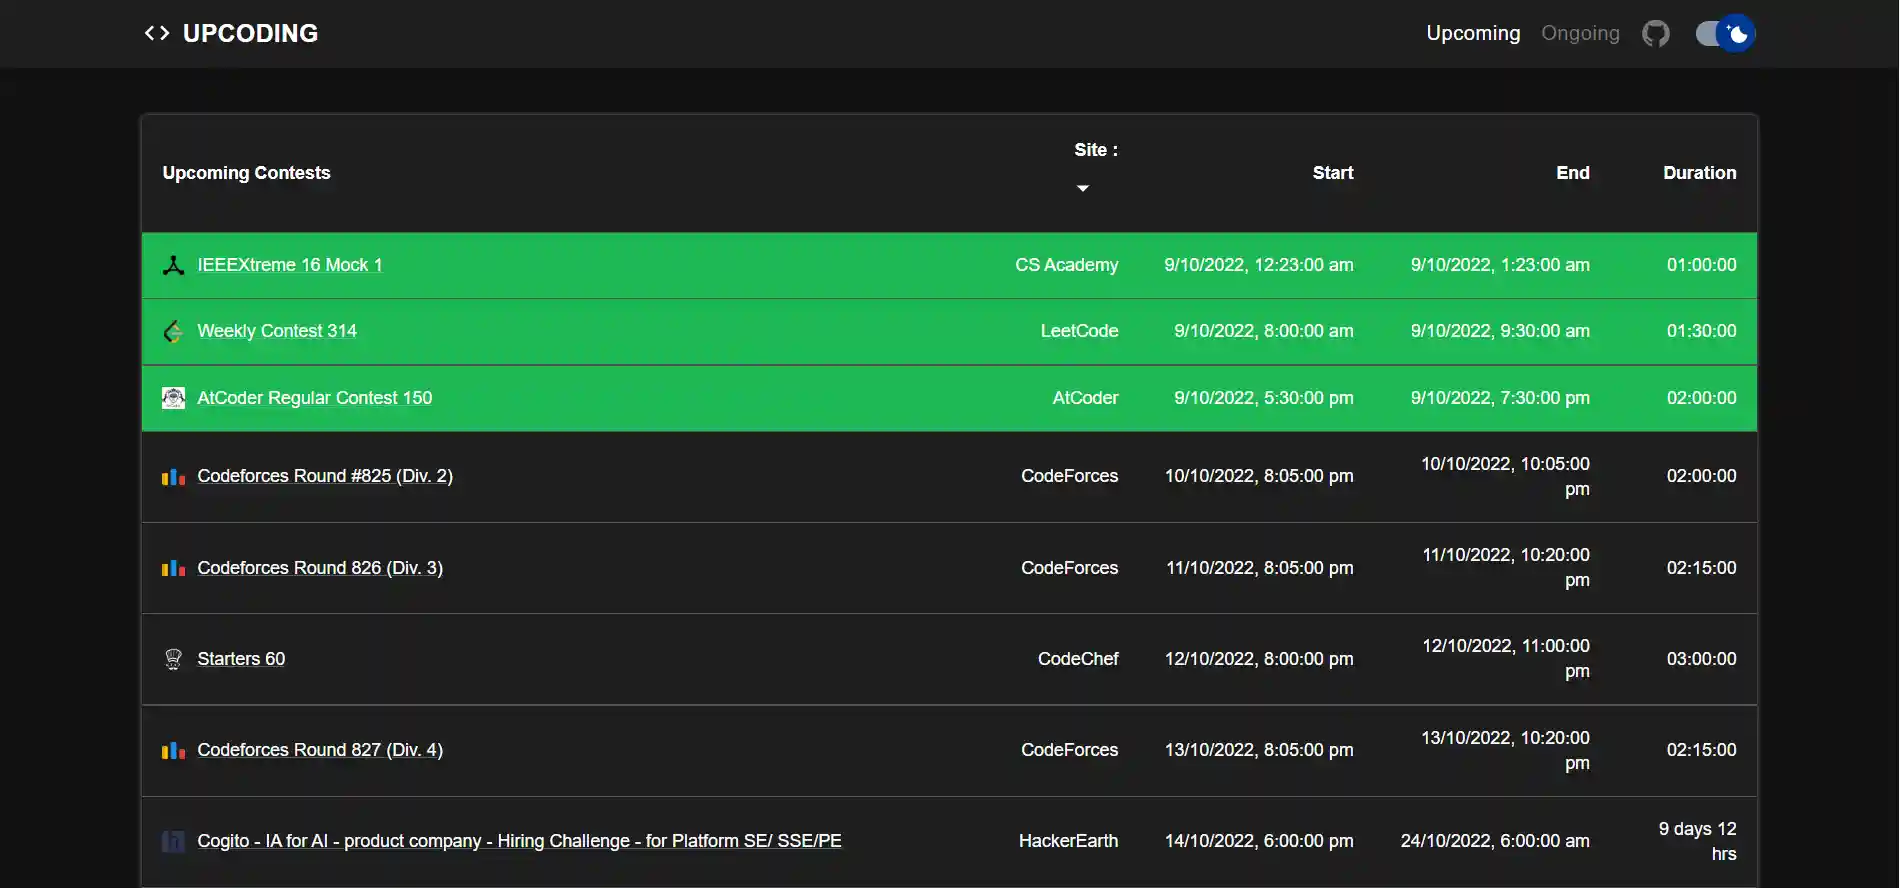Open the Starters 60 contest link
The image size is (1900, 888).
241,659
